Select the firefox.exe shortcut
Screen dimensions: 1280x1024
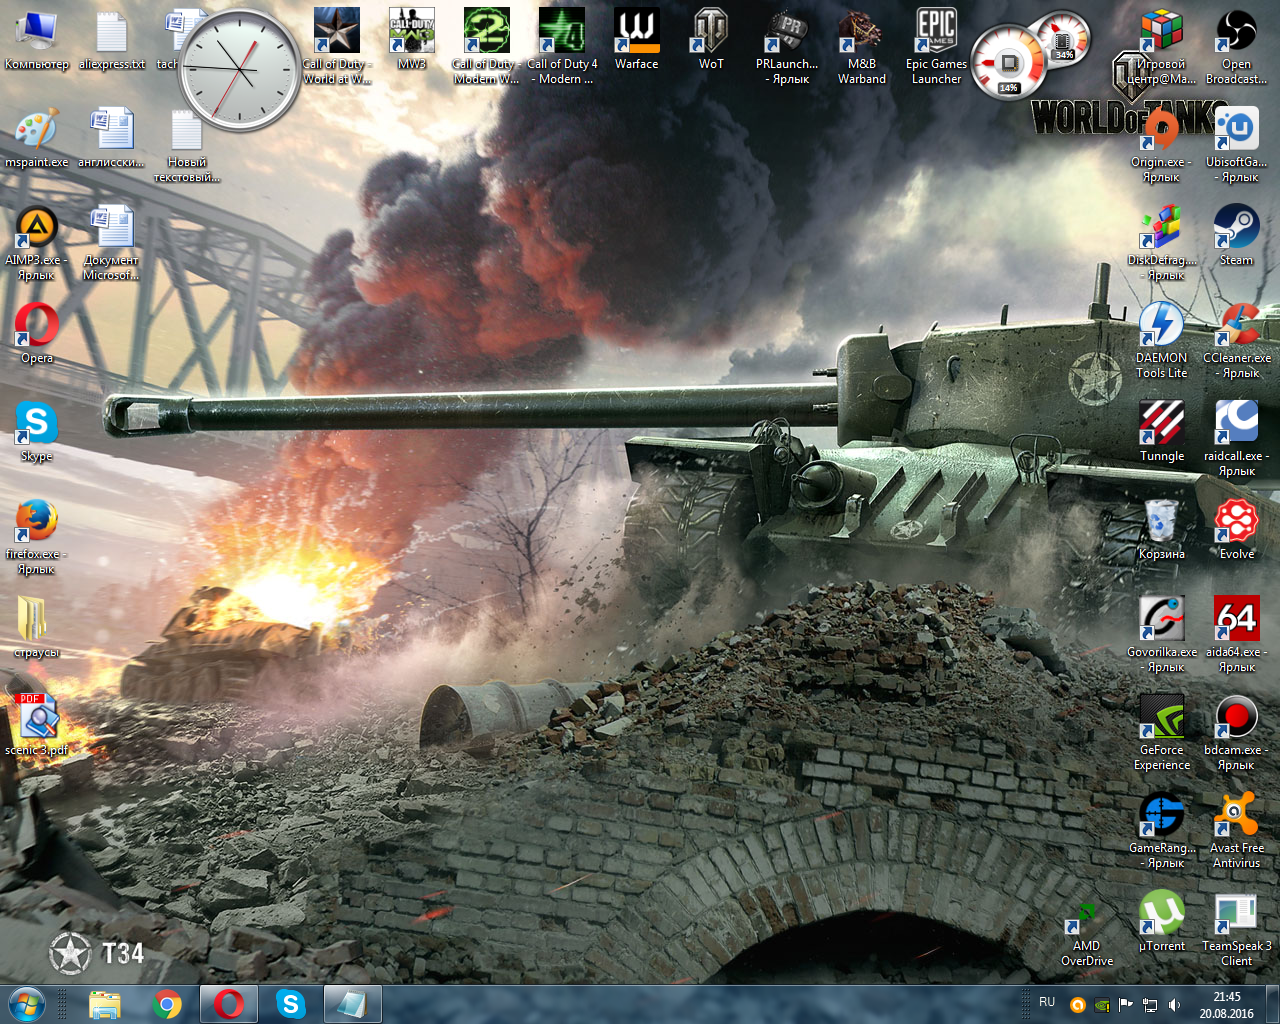(37, 538)
